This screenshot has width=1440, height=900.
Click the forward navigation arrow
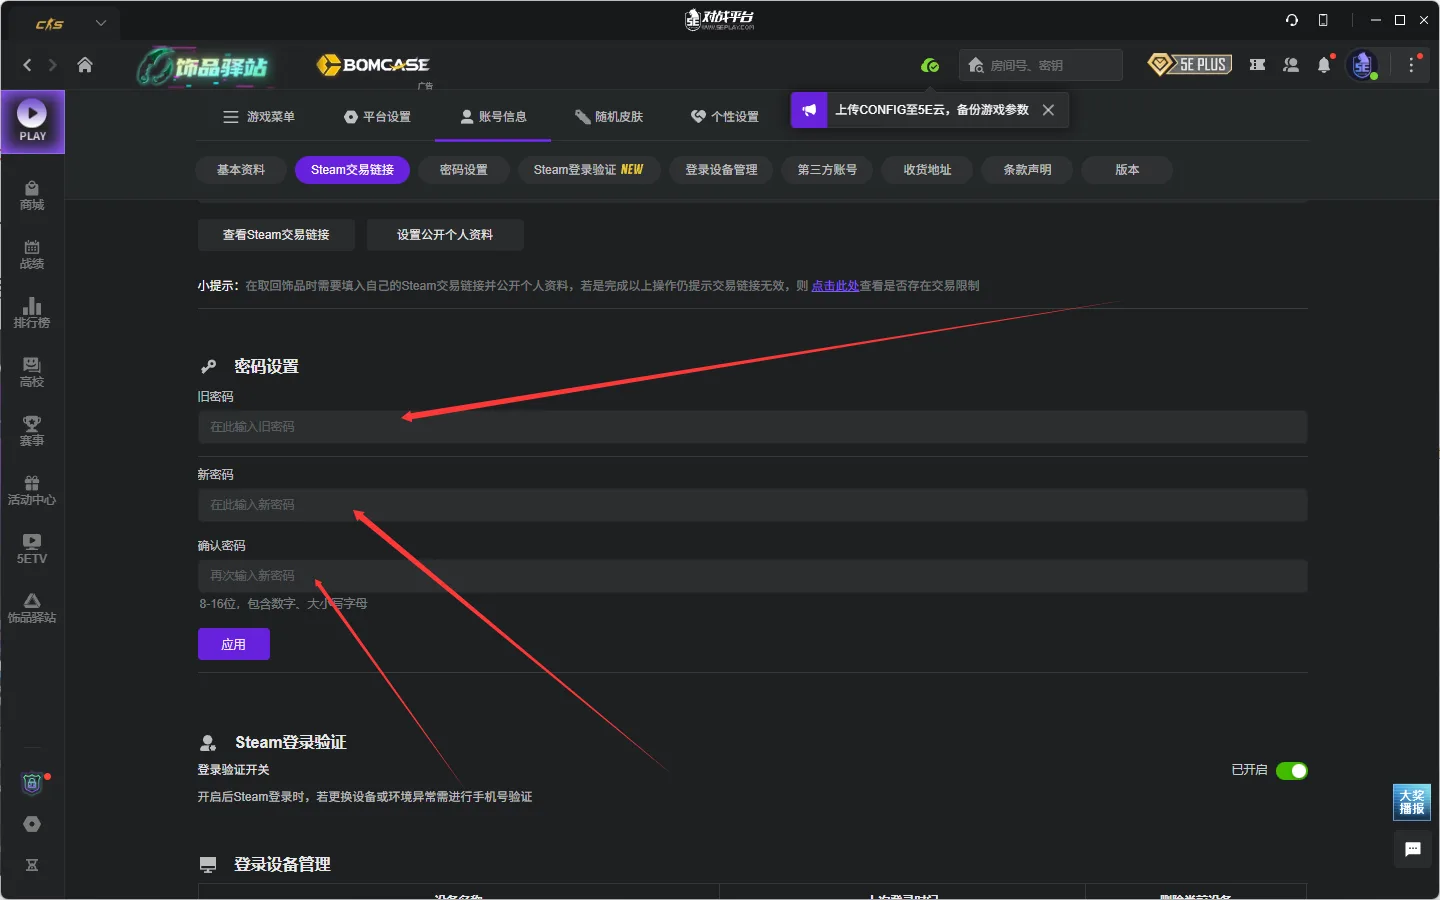point(53,65)
